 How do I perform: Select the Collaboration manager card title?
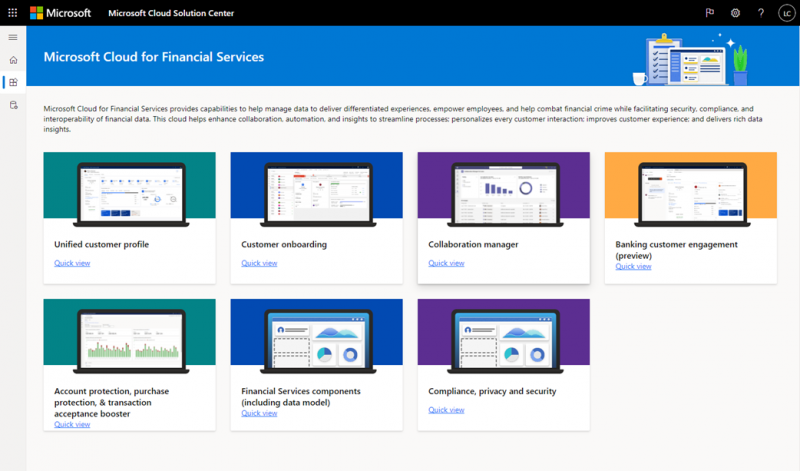point(473,244)
